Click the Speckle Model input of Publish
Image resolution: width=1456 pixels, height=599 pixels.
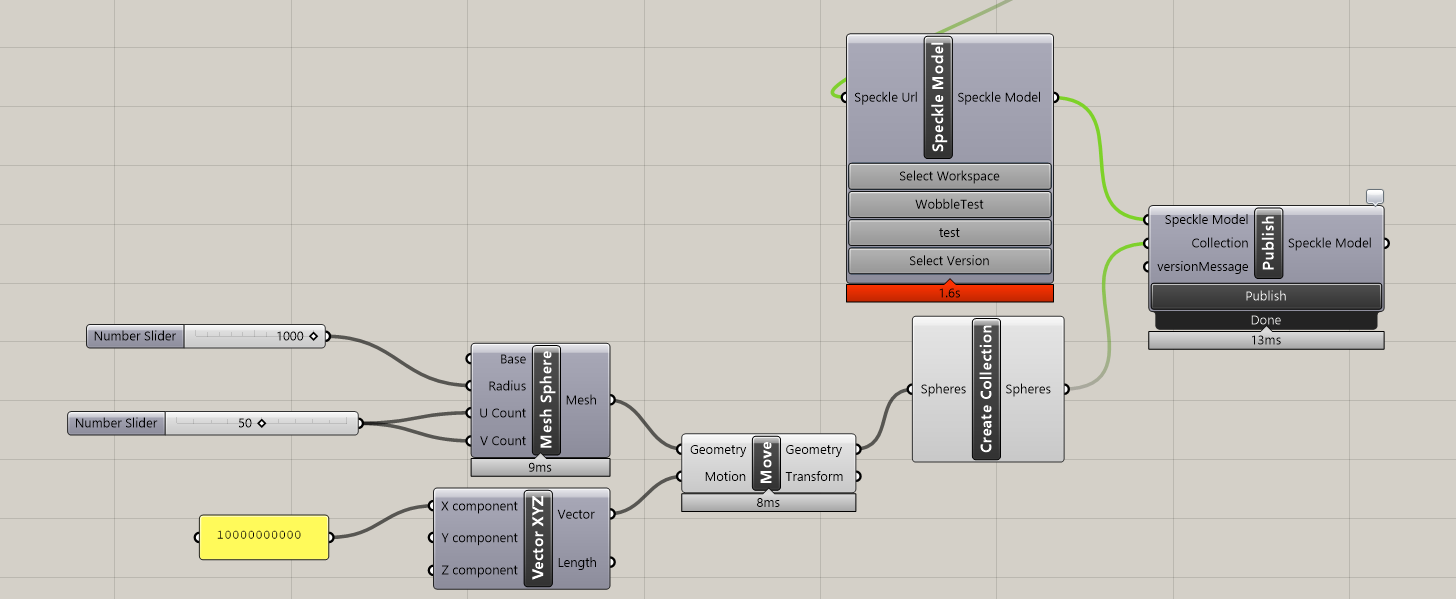pos(1206,219)
